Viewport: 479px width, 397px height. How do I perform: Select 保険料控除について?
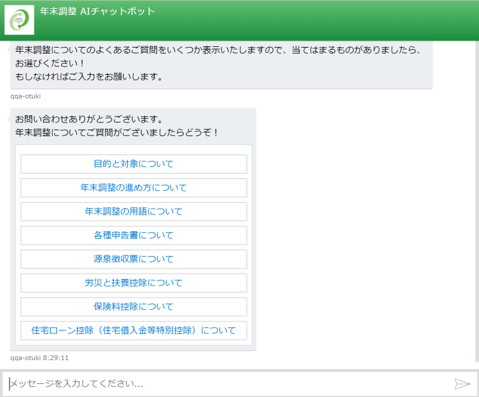[134, 307]
